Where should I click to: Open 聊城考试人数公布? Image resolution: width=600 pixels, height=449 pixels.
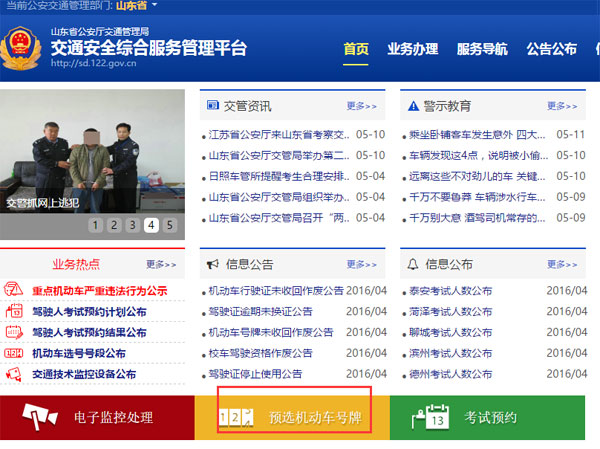pyautogui.click(x=451, y=332)
